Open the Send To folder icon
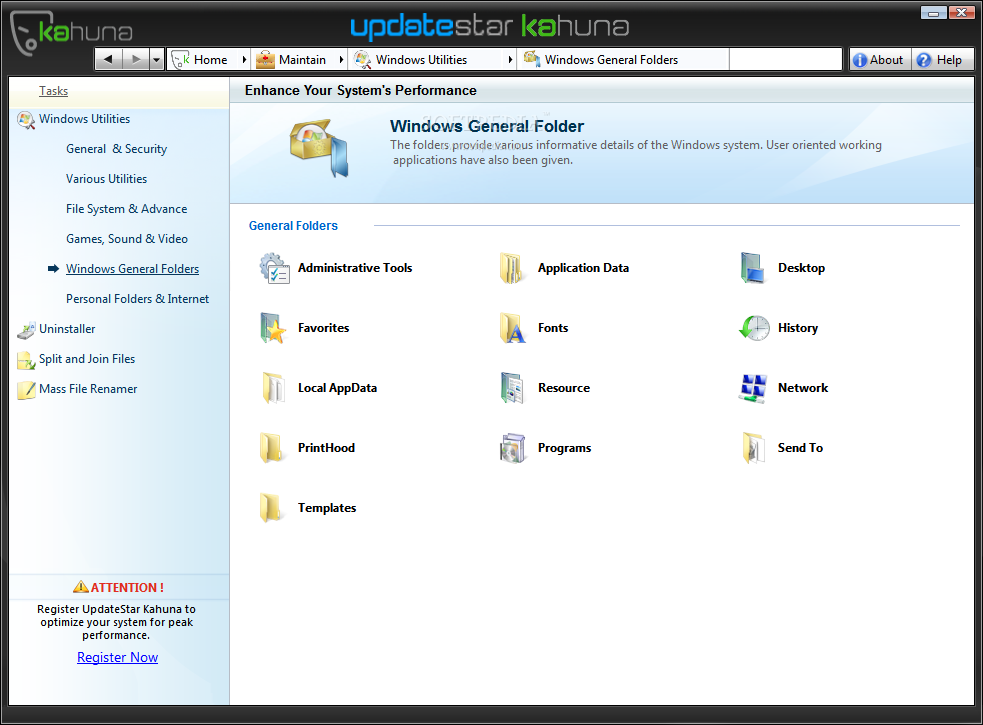 tap(754, 448)
